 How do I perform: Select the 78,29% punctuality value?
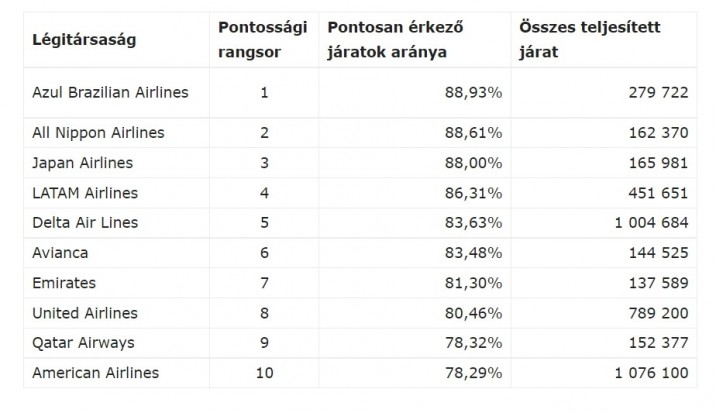pos(474,373)
